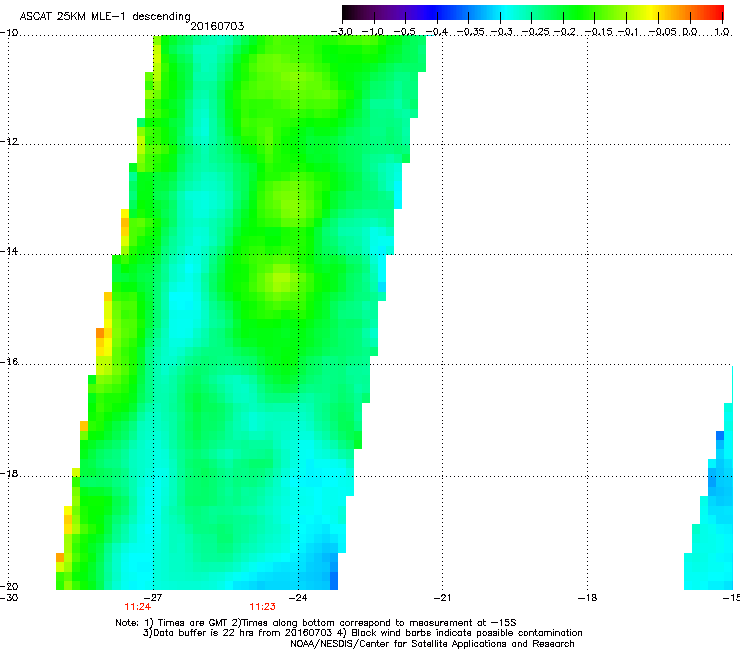Click the -10 latitude axis label
This screenshot has width=740, height=650.
point(9,33)
